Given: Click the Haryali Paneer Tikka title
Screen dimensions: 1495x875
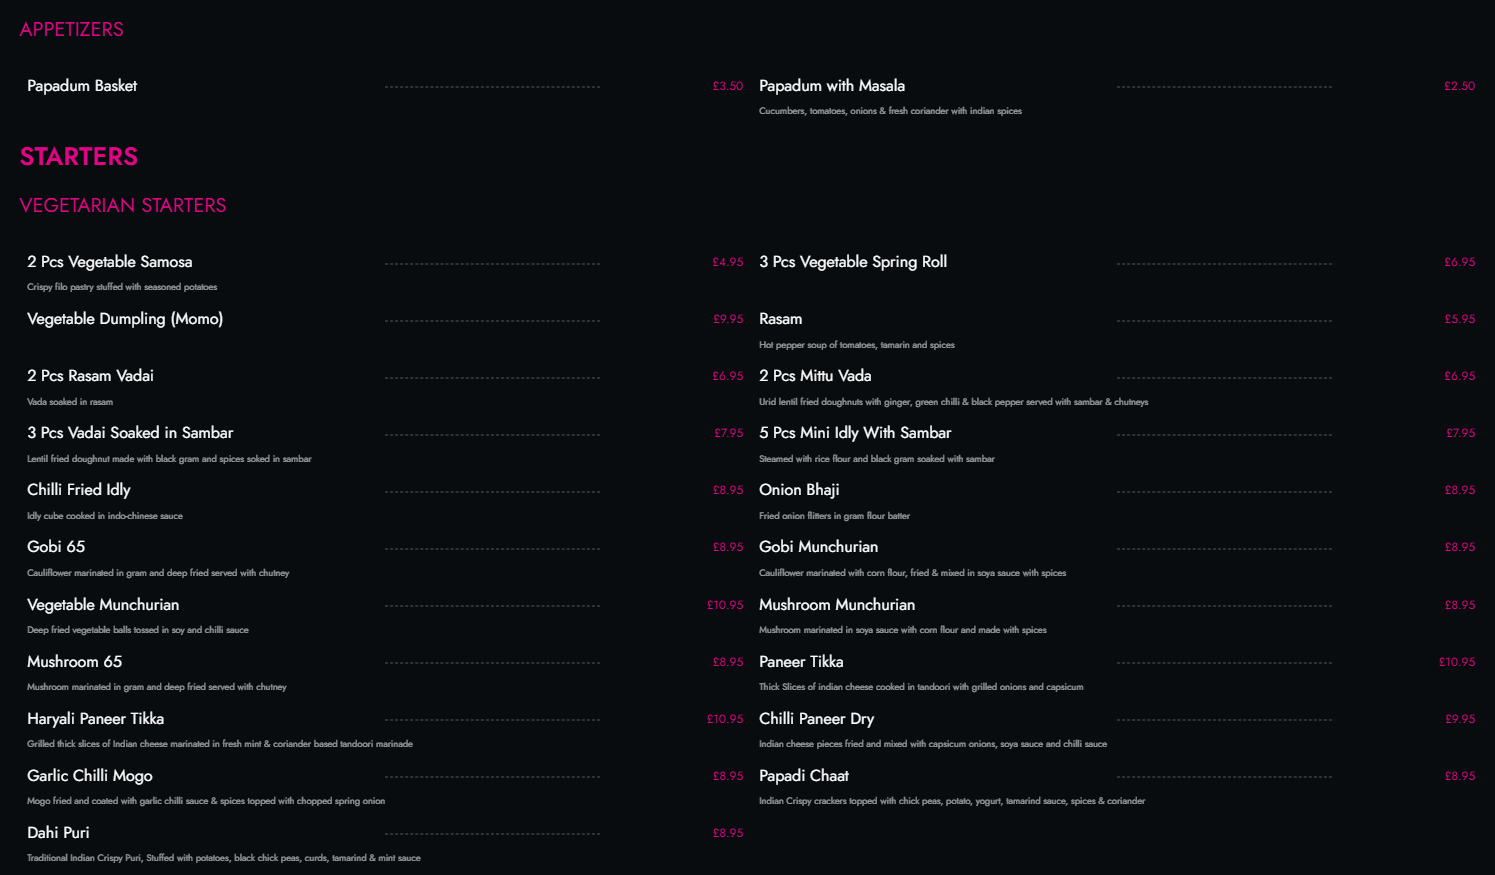Looking at the screenshot, I should pyautogui.click(x=96, y=719).
